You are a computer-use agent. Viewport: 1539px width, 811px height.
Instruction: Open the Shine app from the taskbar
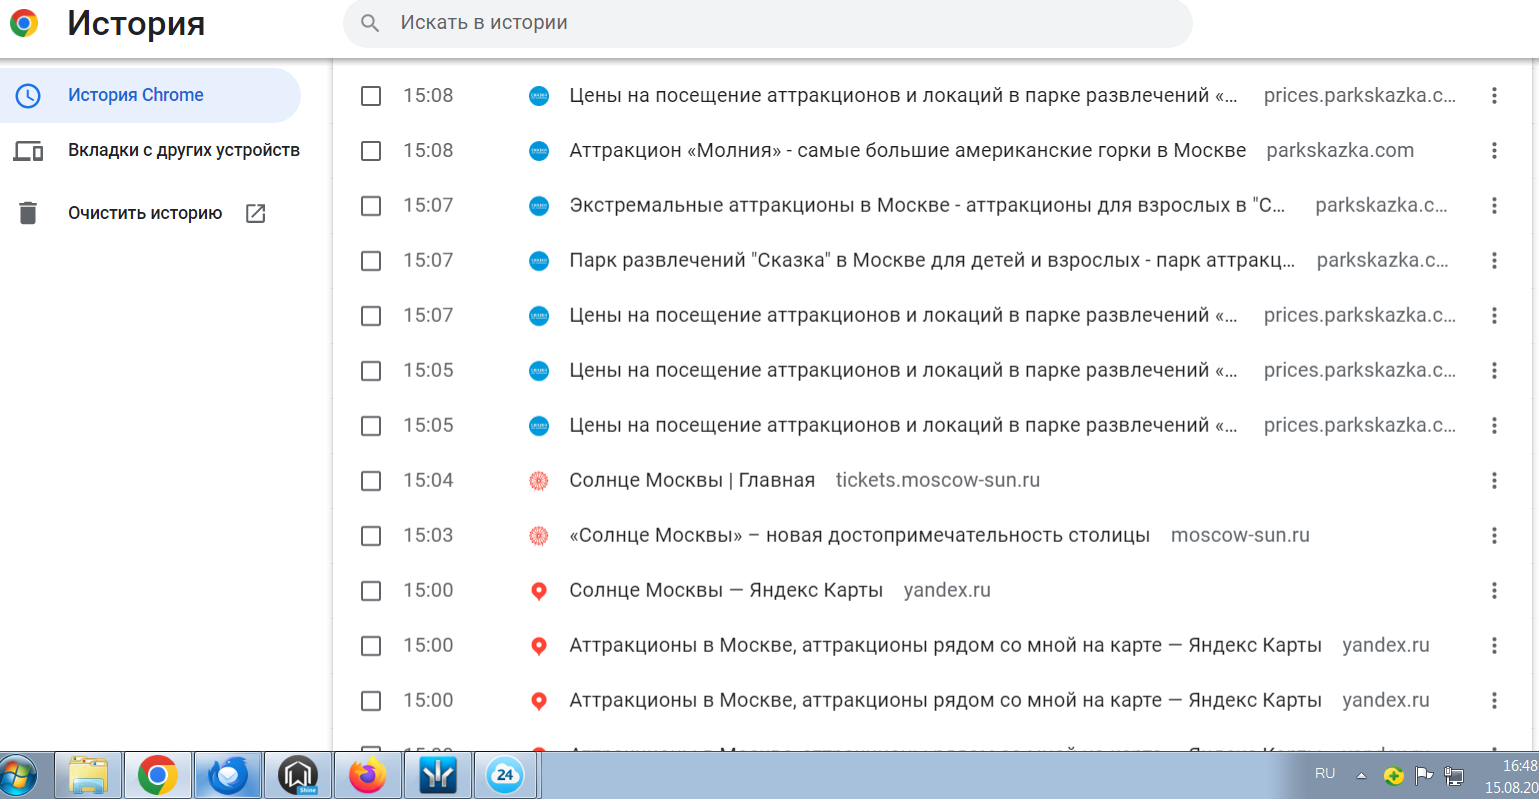(297, 776)
